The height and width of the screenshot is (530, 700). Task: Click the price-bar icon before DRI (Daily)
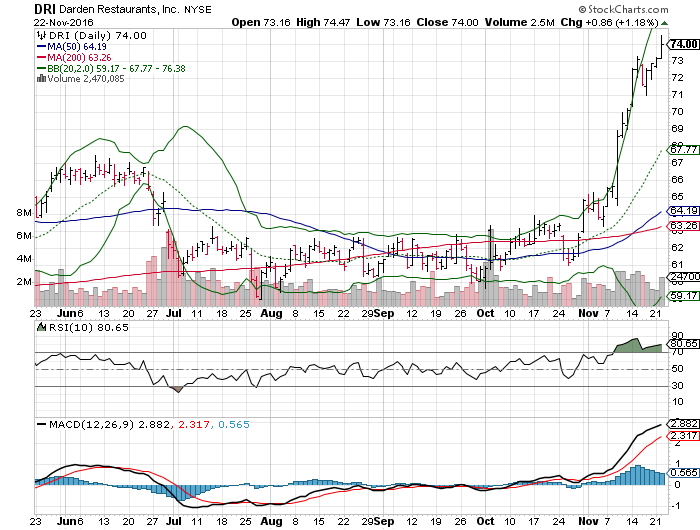41,35
